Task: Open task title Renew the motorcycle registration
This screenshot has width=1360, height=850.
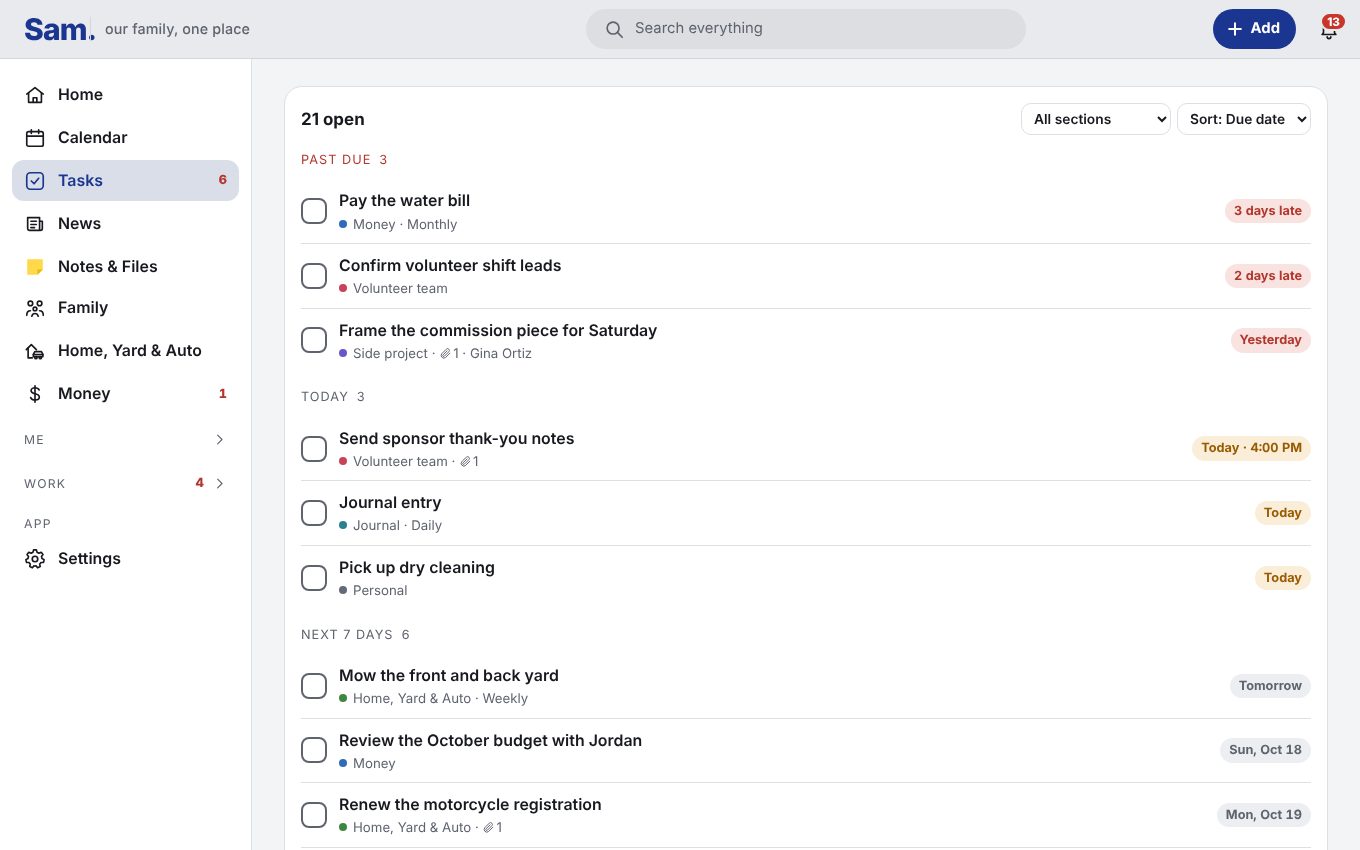Action: coord(470,805)
